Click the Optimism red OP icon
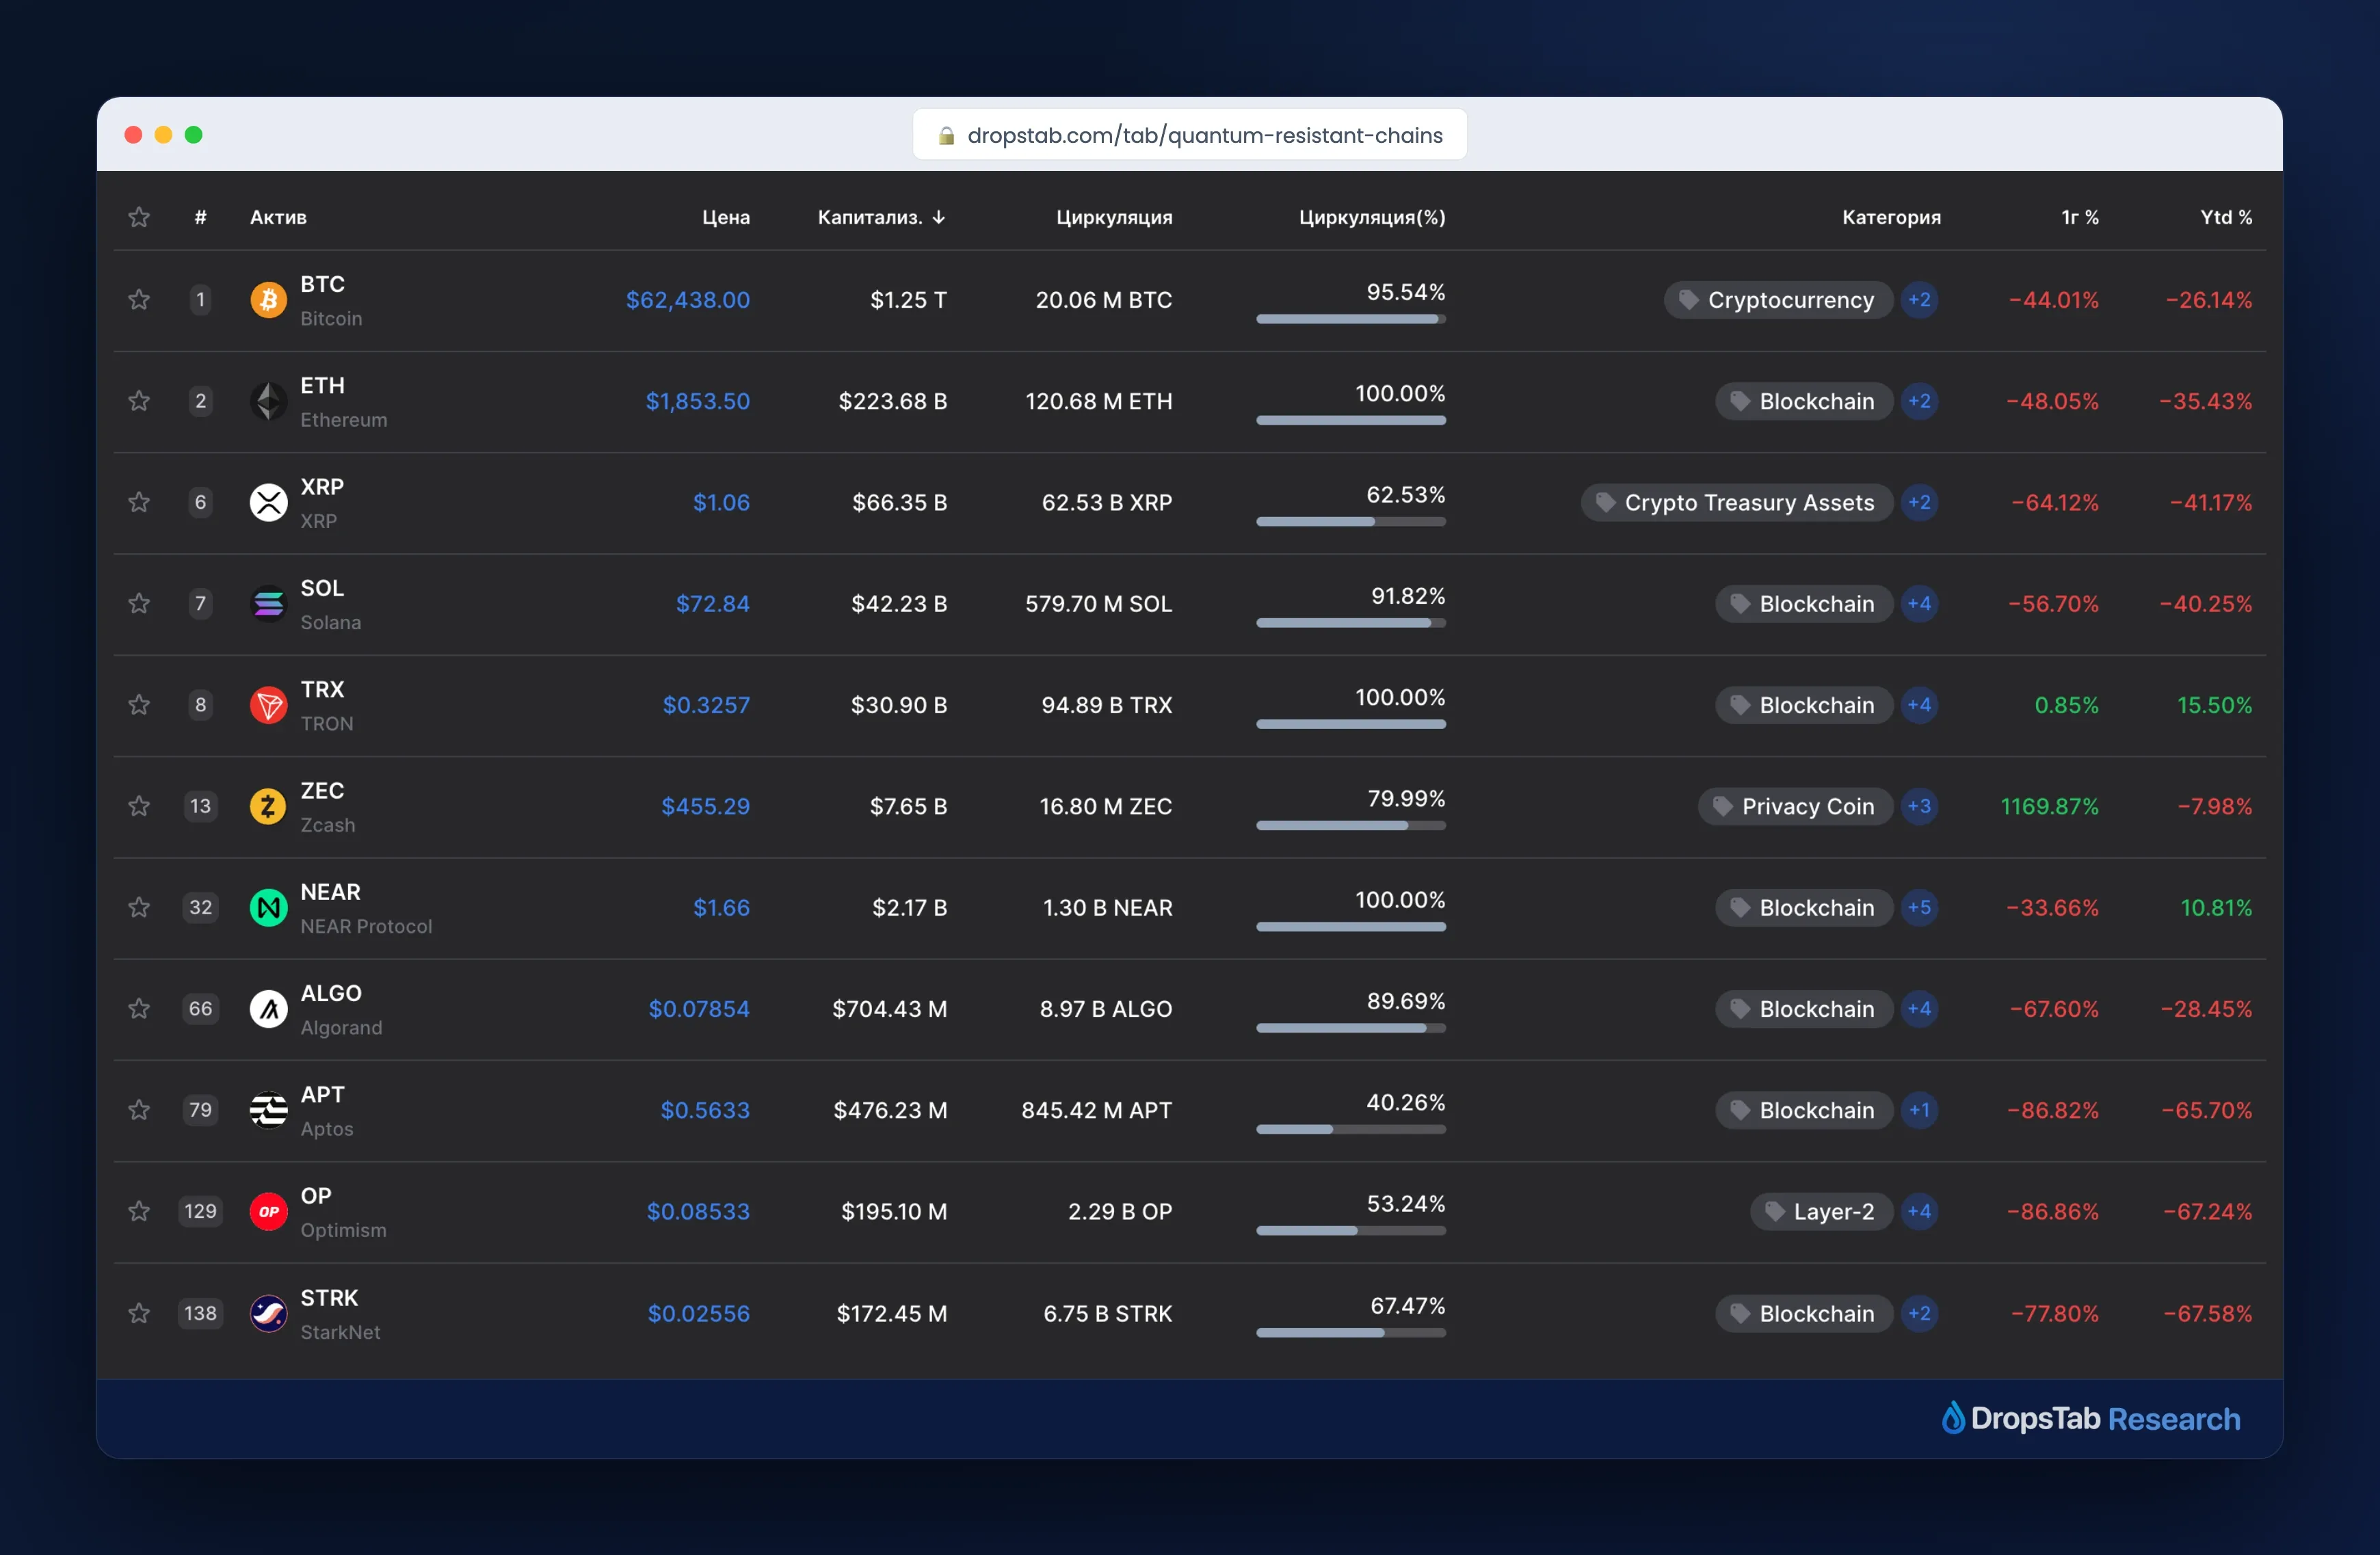The height and width of the screenshot is (1555, 2380). (x=268, y=1212)
